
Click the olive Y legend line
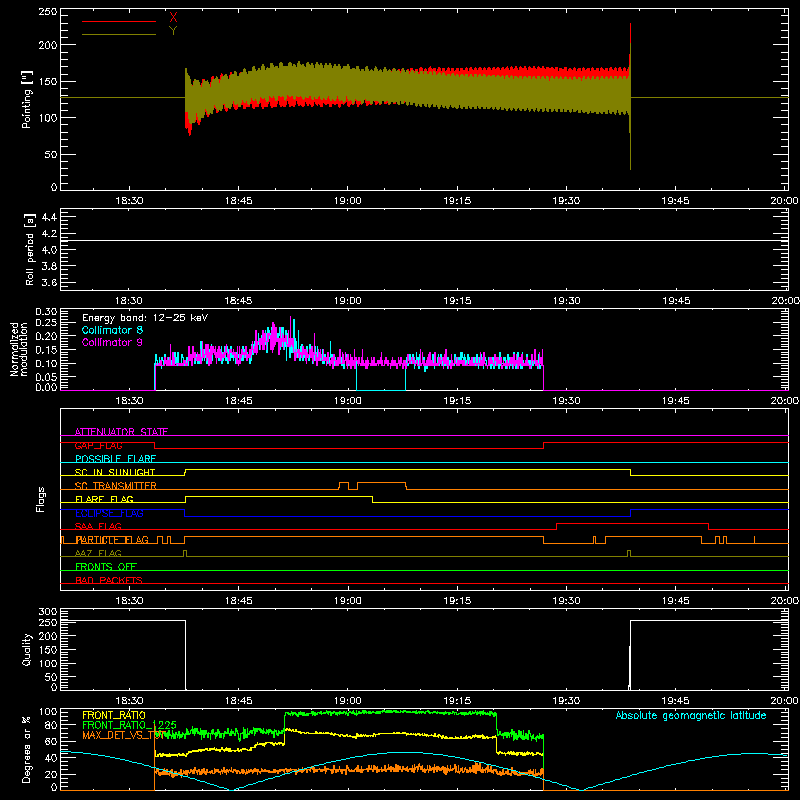coord(118,34)
